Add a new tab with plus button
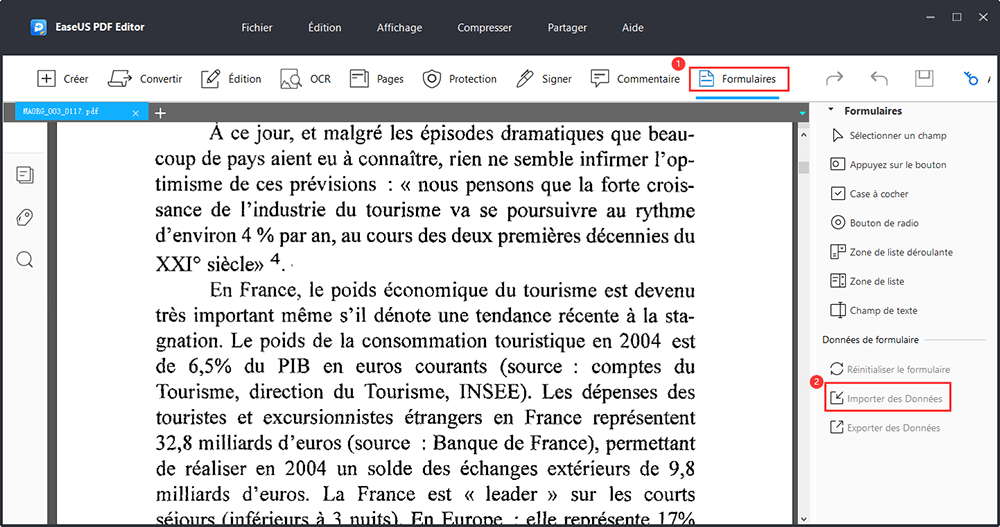Screen dimensions: 1000x527 pyautogui.click(x=160, y=113)
